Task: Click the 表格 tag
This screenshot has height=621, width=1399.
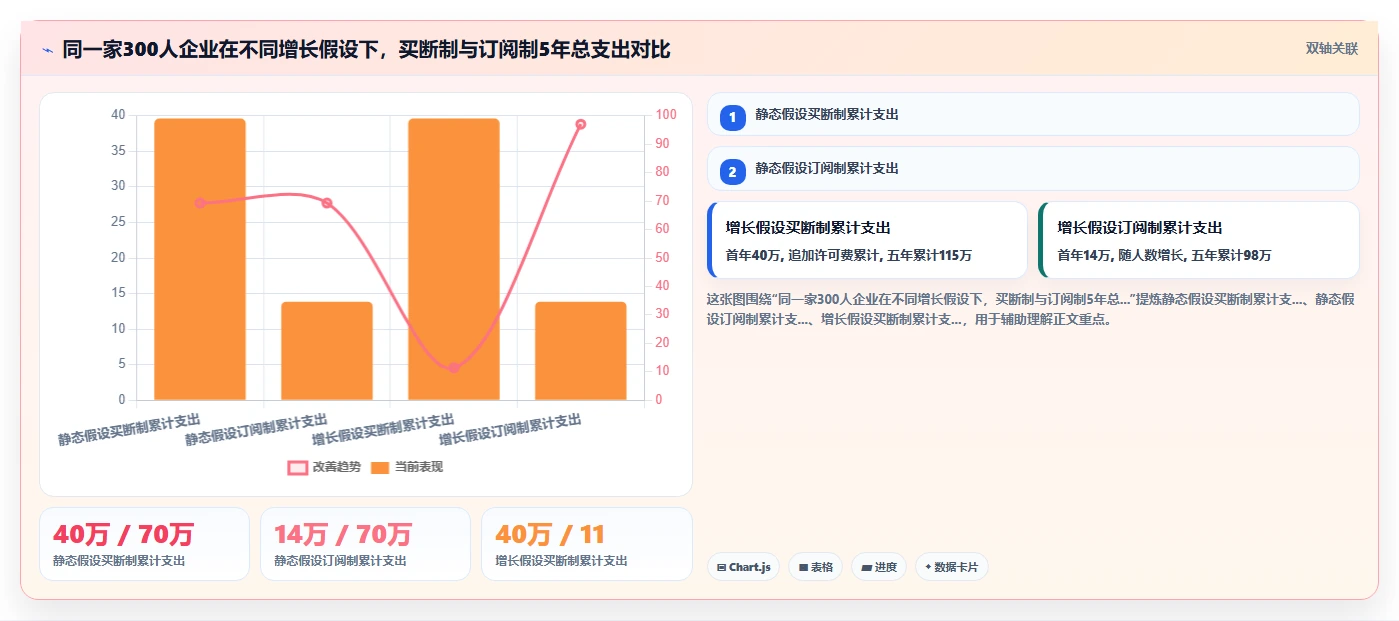Action: [815, 567]
